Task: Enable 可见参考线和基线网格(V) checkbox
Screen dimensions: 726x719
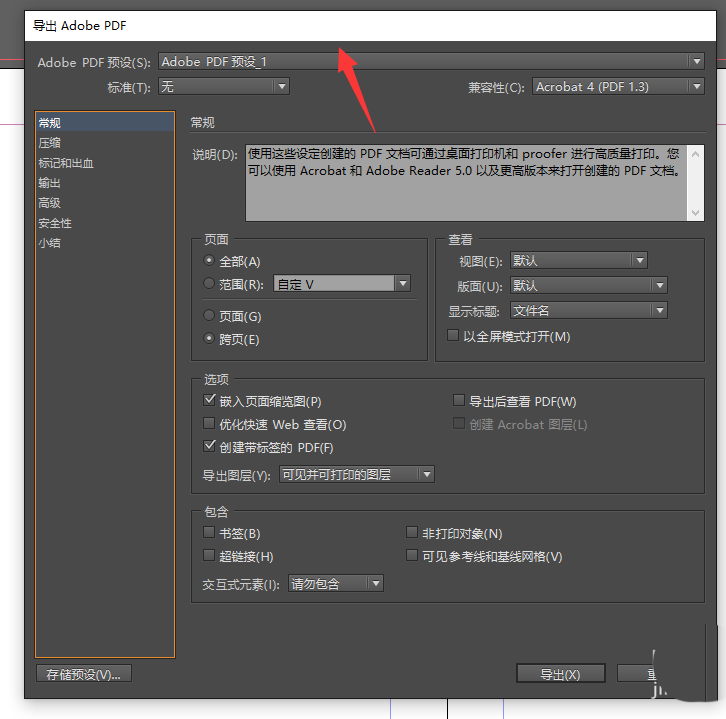Action: coord(412,555)
